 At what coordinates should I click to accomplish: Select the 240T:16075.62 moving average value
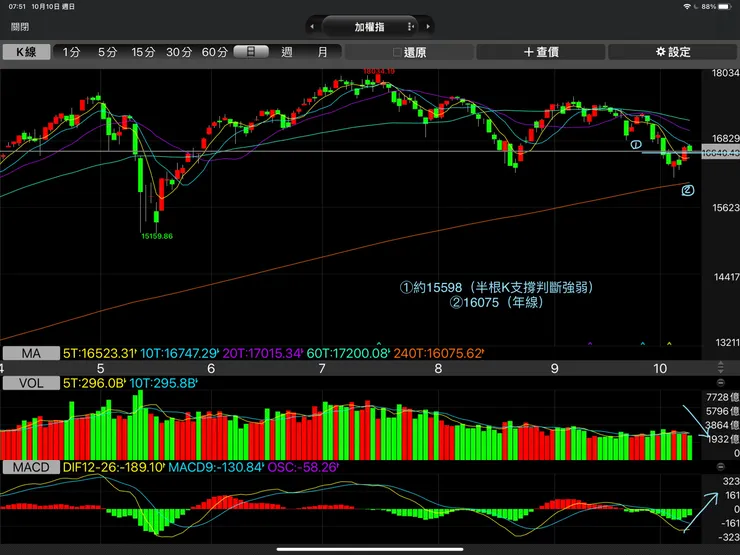coord(438,353)
